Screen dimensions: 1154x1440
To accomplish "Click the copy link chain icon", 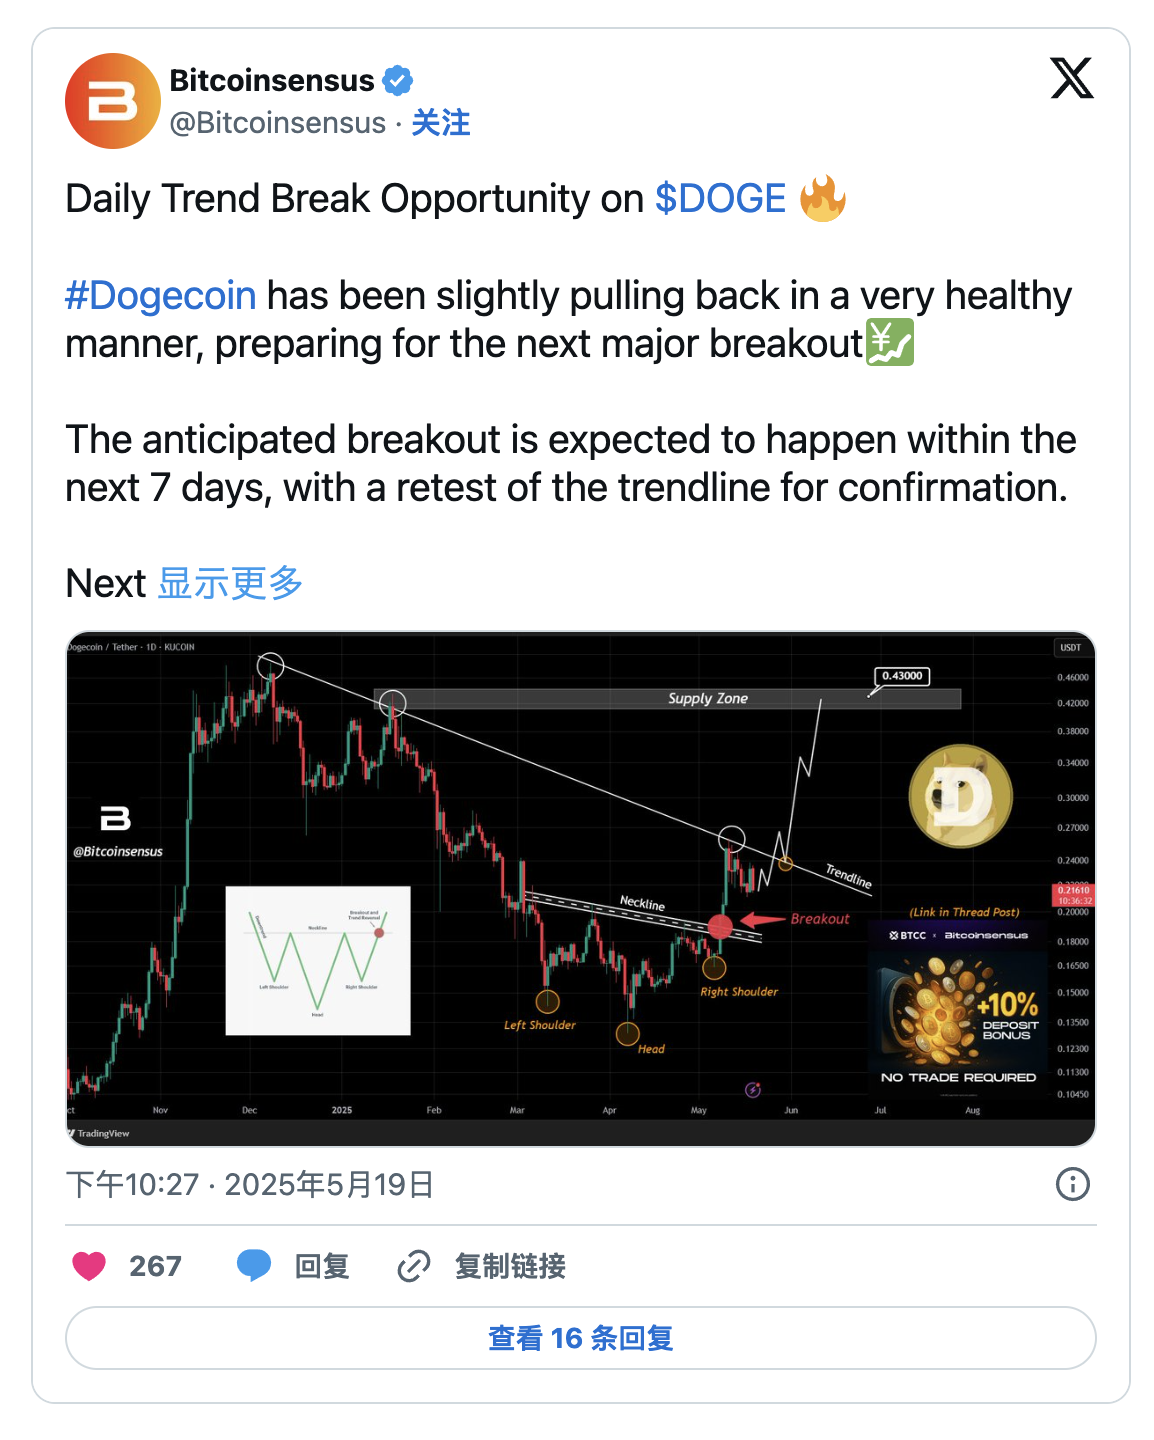I will click(413, 1266).
